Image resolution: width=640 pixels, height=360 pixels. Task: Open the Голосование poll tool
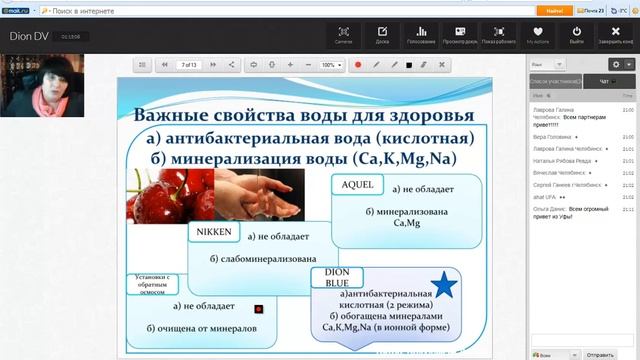[421, 35]
